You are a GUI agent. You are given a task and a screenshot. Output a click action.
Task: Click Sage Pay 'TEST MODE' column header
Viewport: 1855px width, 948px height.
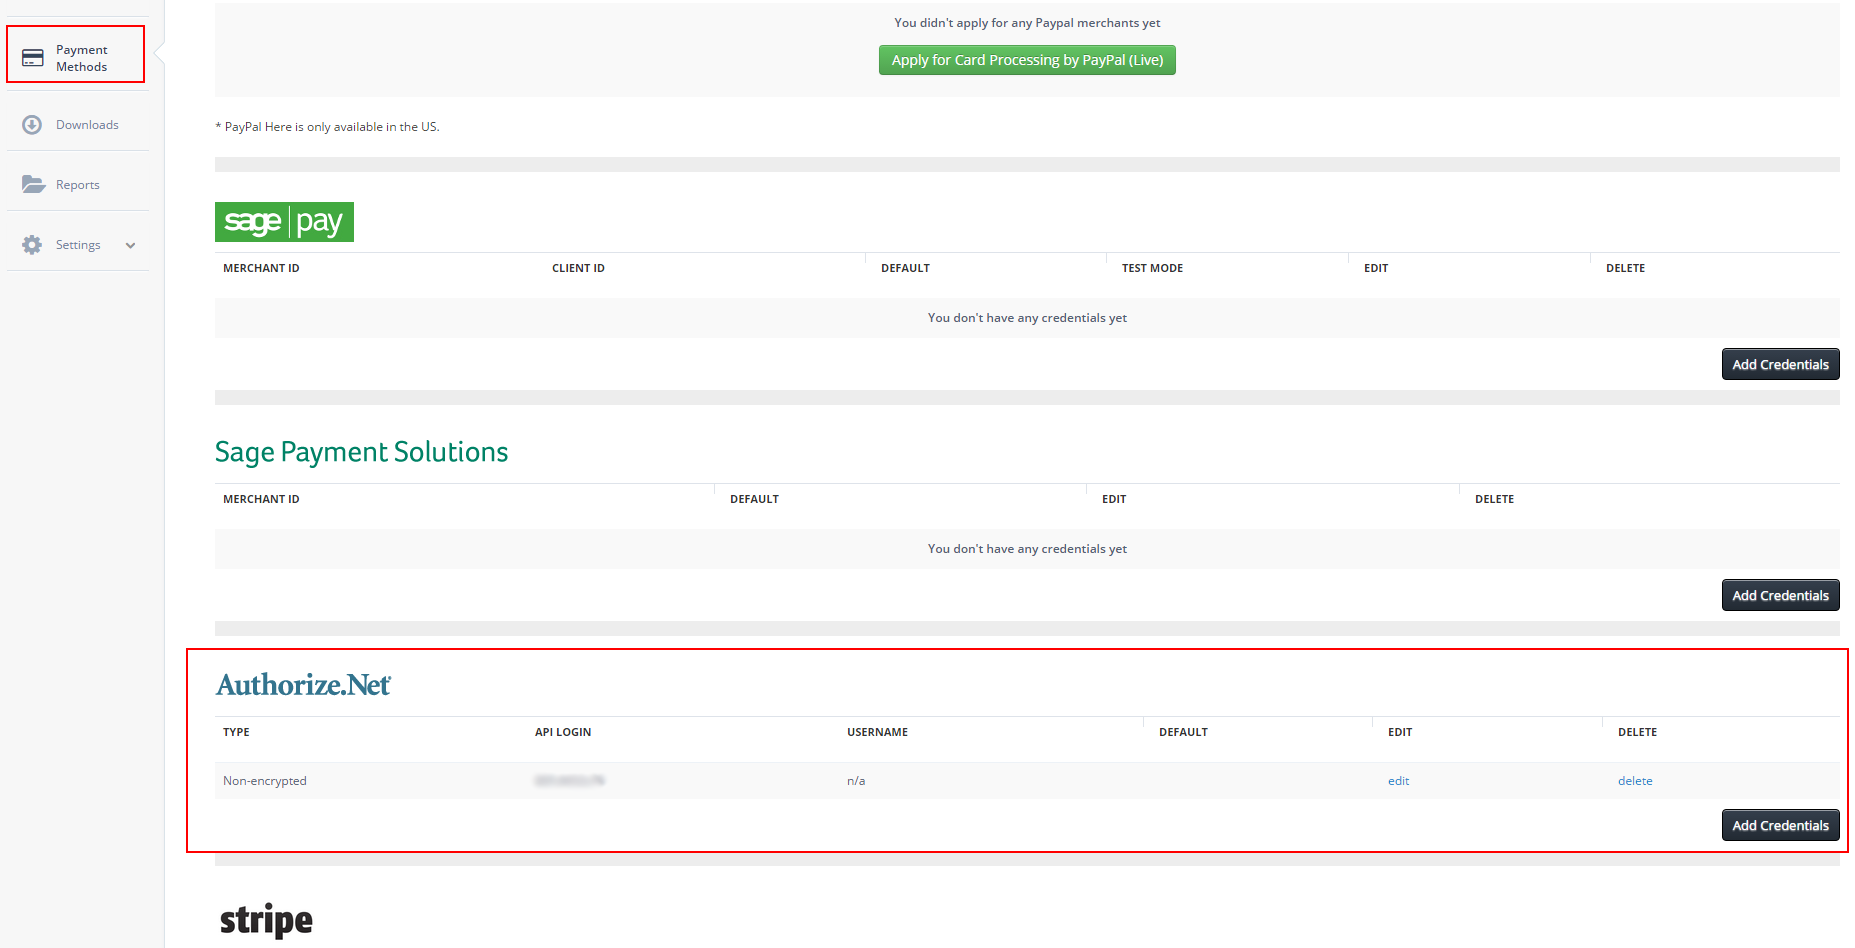(1152, 268)
